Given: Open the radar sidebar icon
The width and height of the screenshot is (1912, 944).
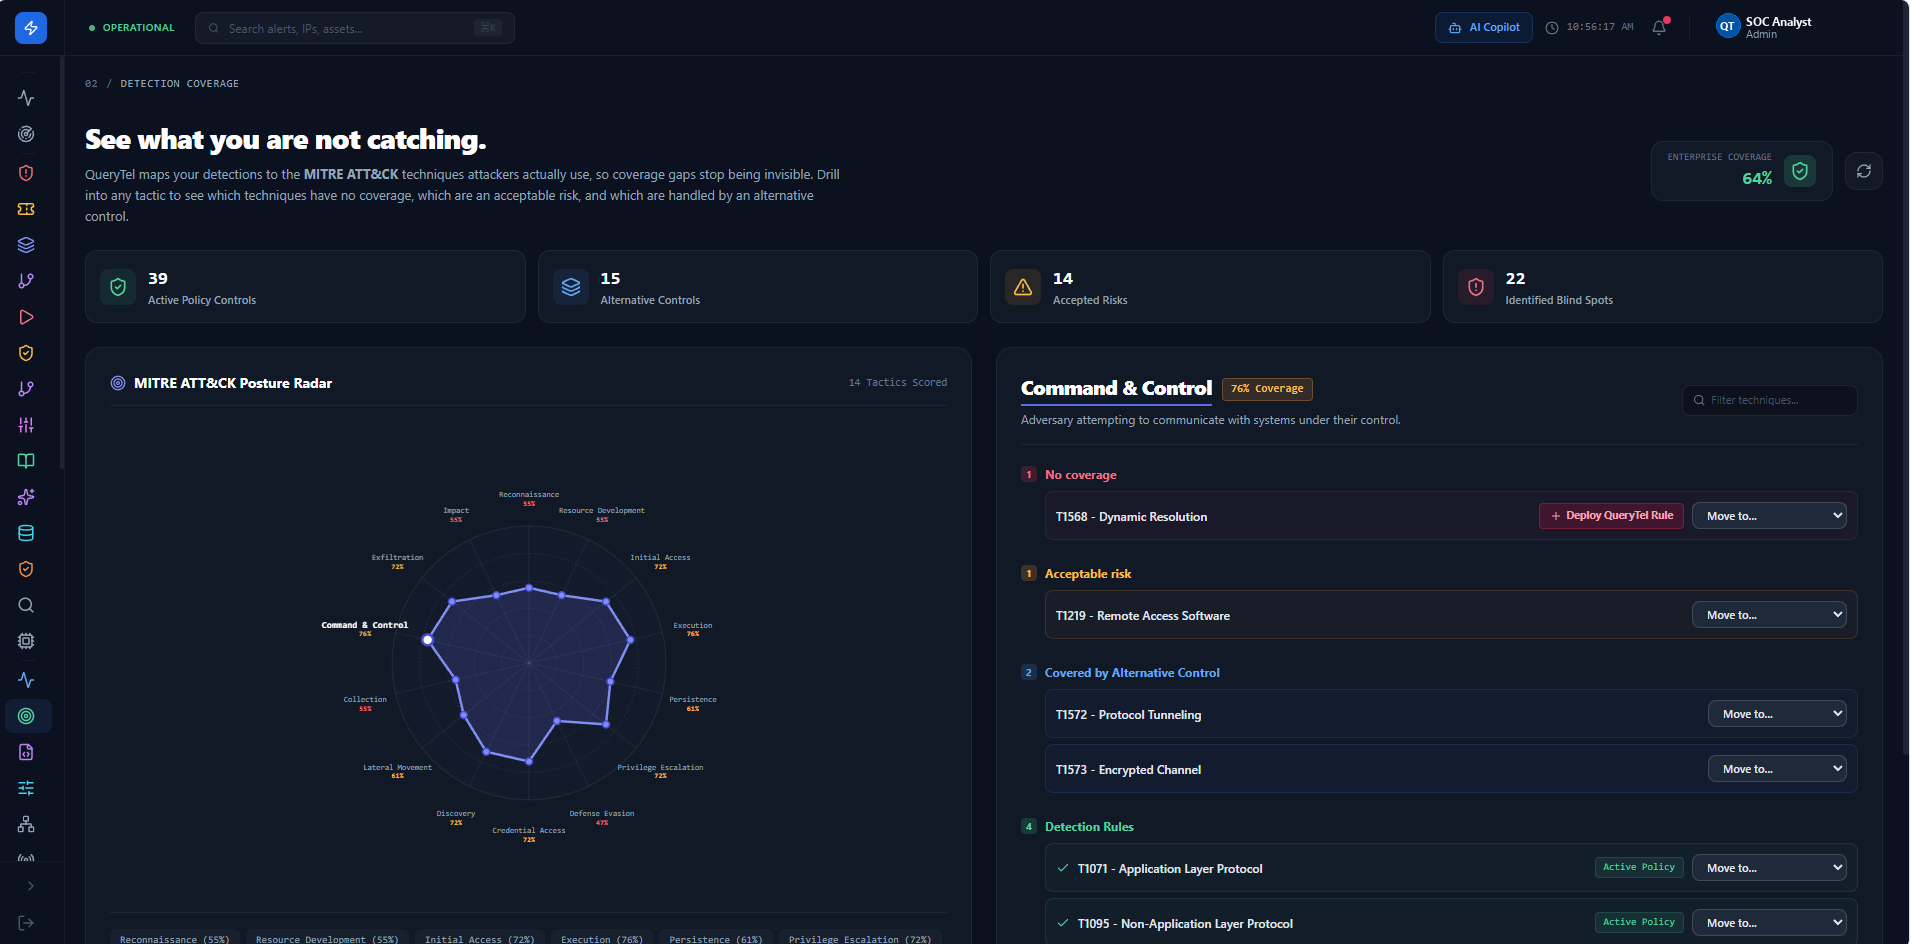Looking at the screenshot, I should (26, 134).
